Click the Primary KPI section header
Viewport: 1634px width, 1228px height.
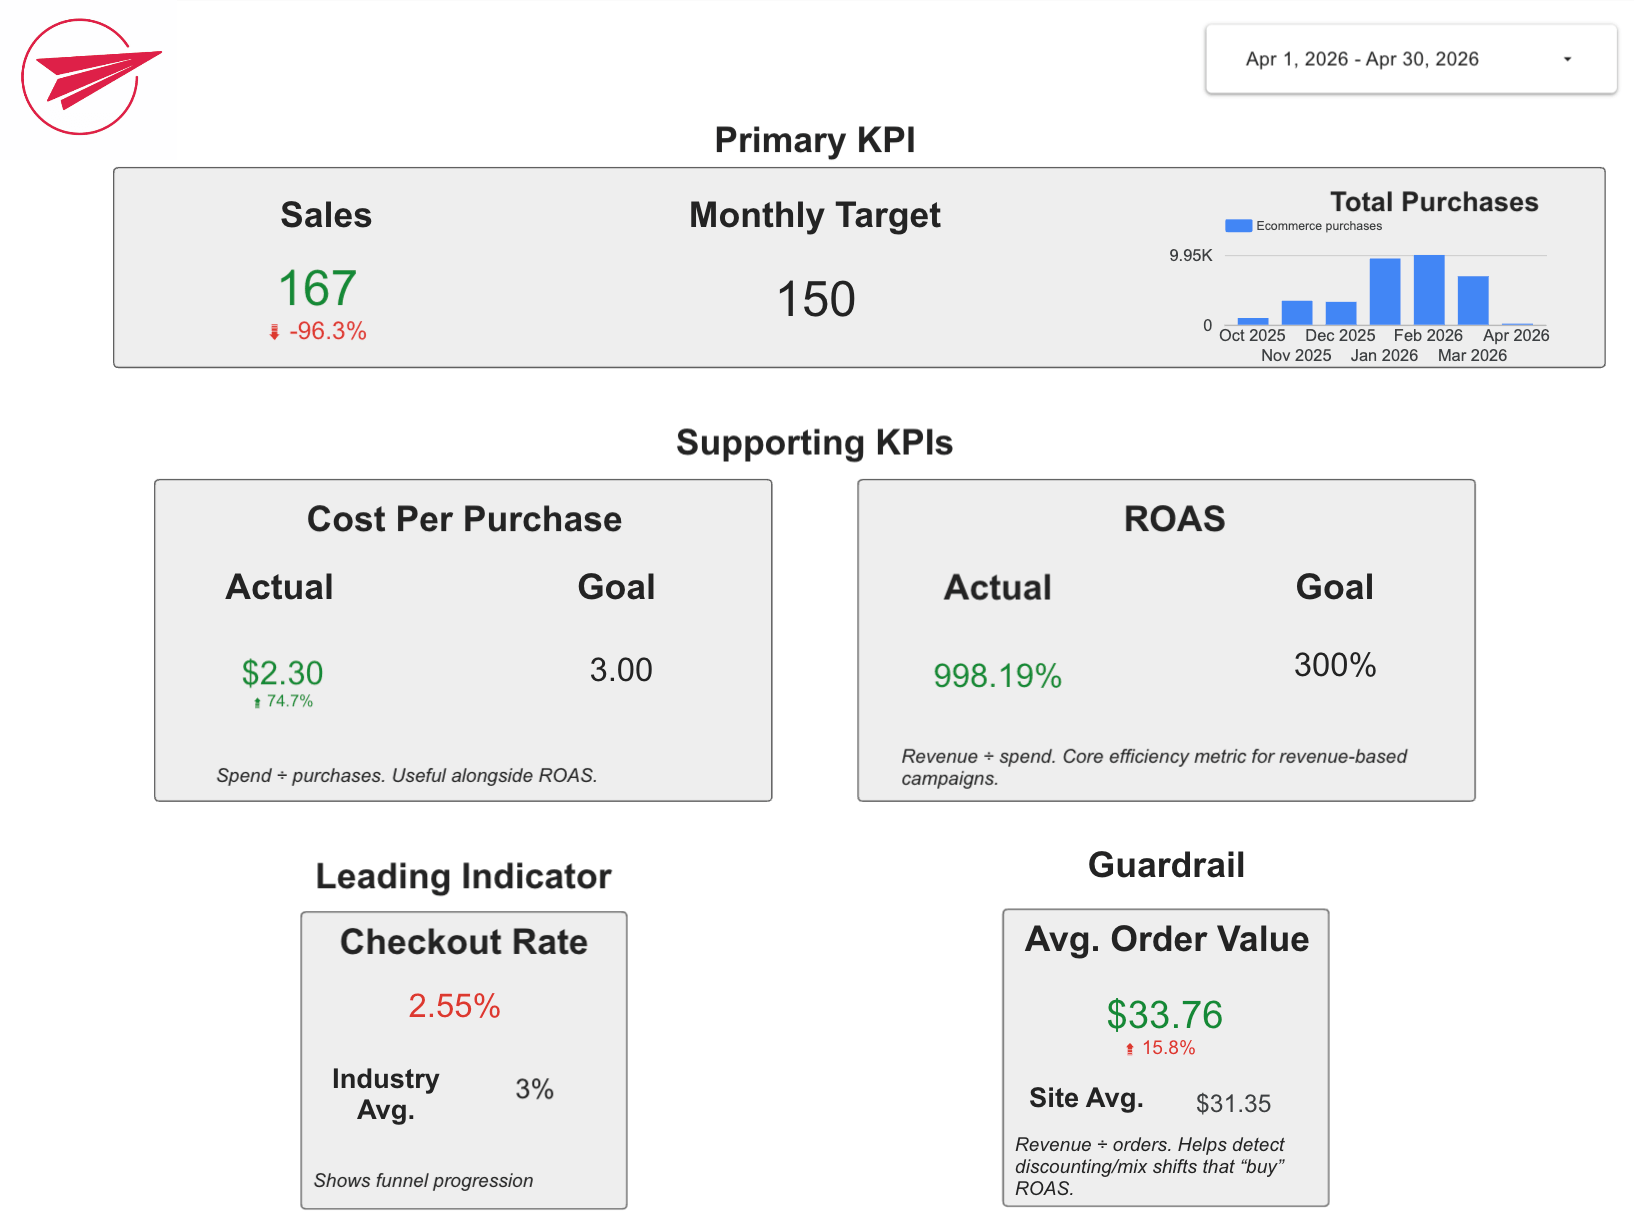[814, 140]
